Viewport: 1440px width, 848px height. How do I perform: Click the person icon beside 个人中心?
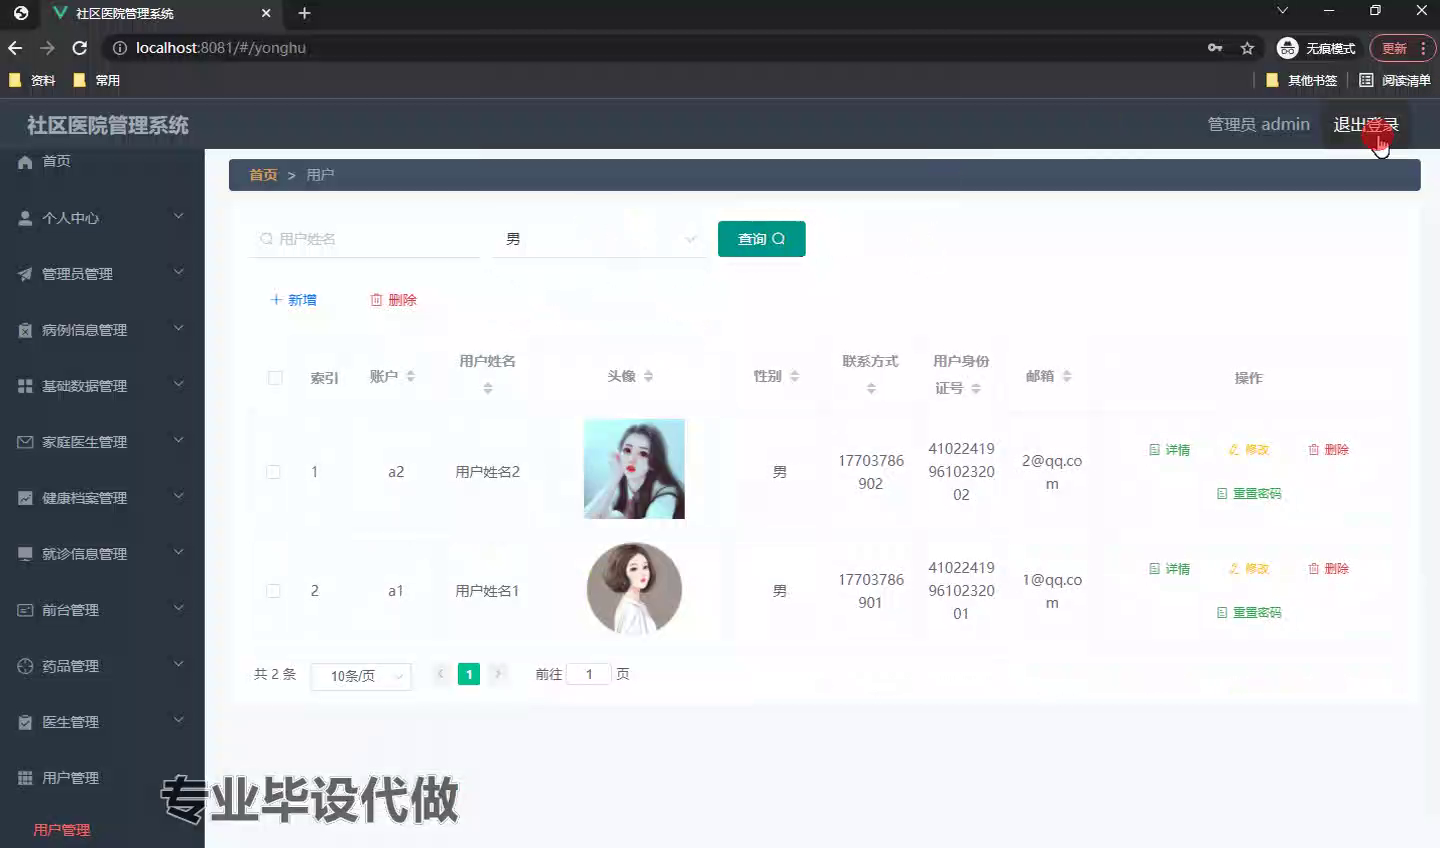[x=25, y=218]
